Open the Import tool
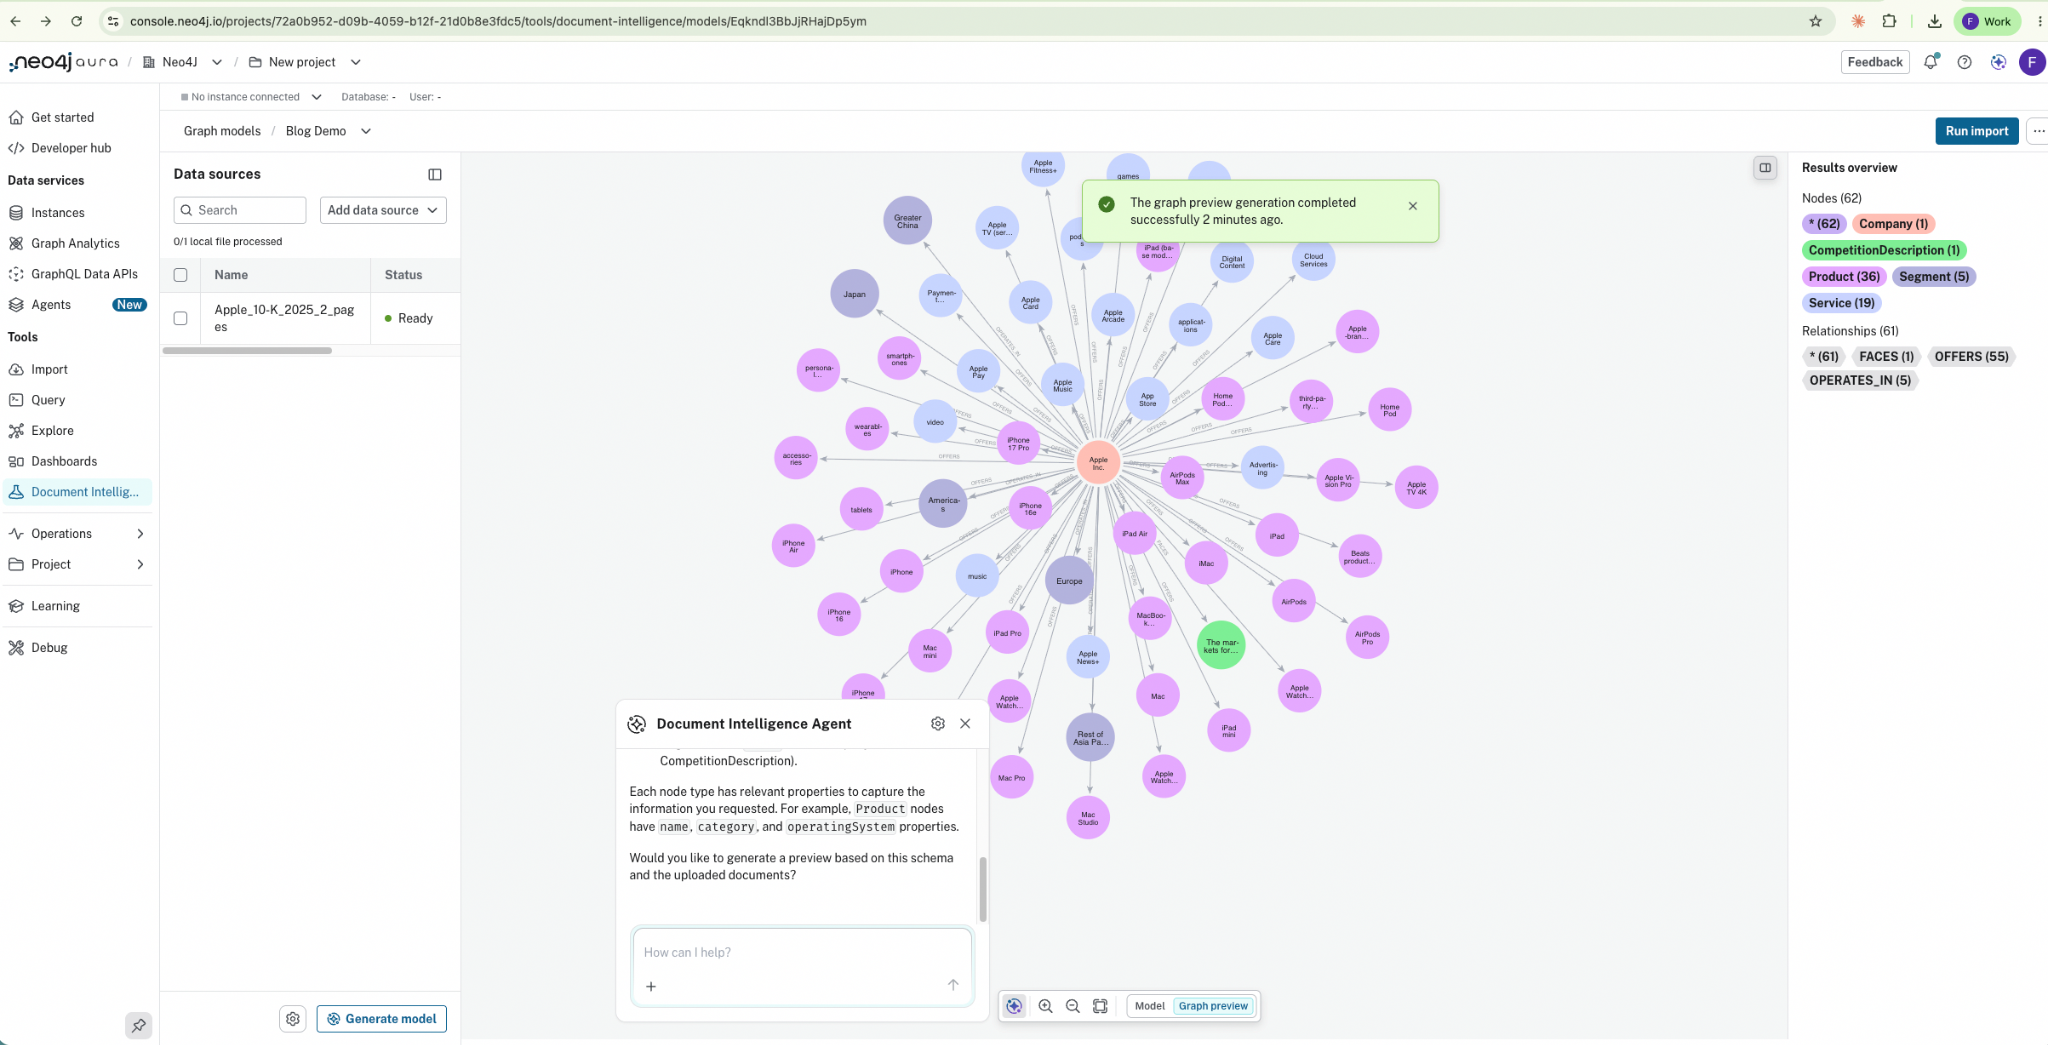Screen dimensions: 2048x1045 click(x=49, y=369)
